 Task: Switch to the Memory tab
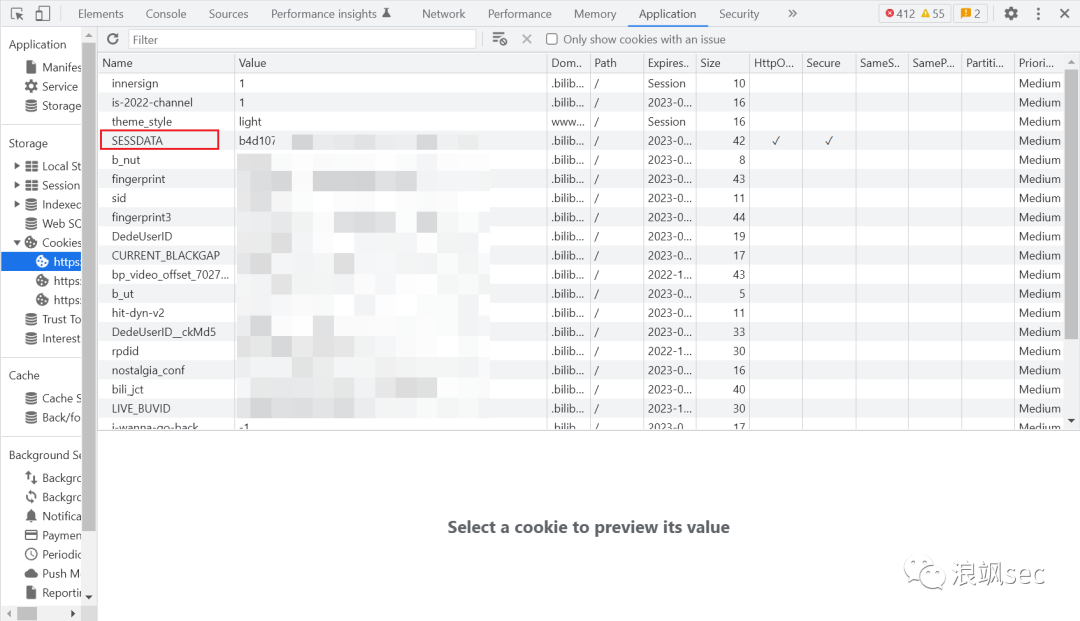595,14
